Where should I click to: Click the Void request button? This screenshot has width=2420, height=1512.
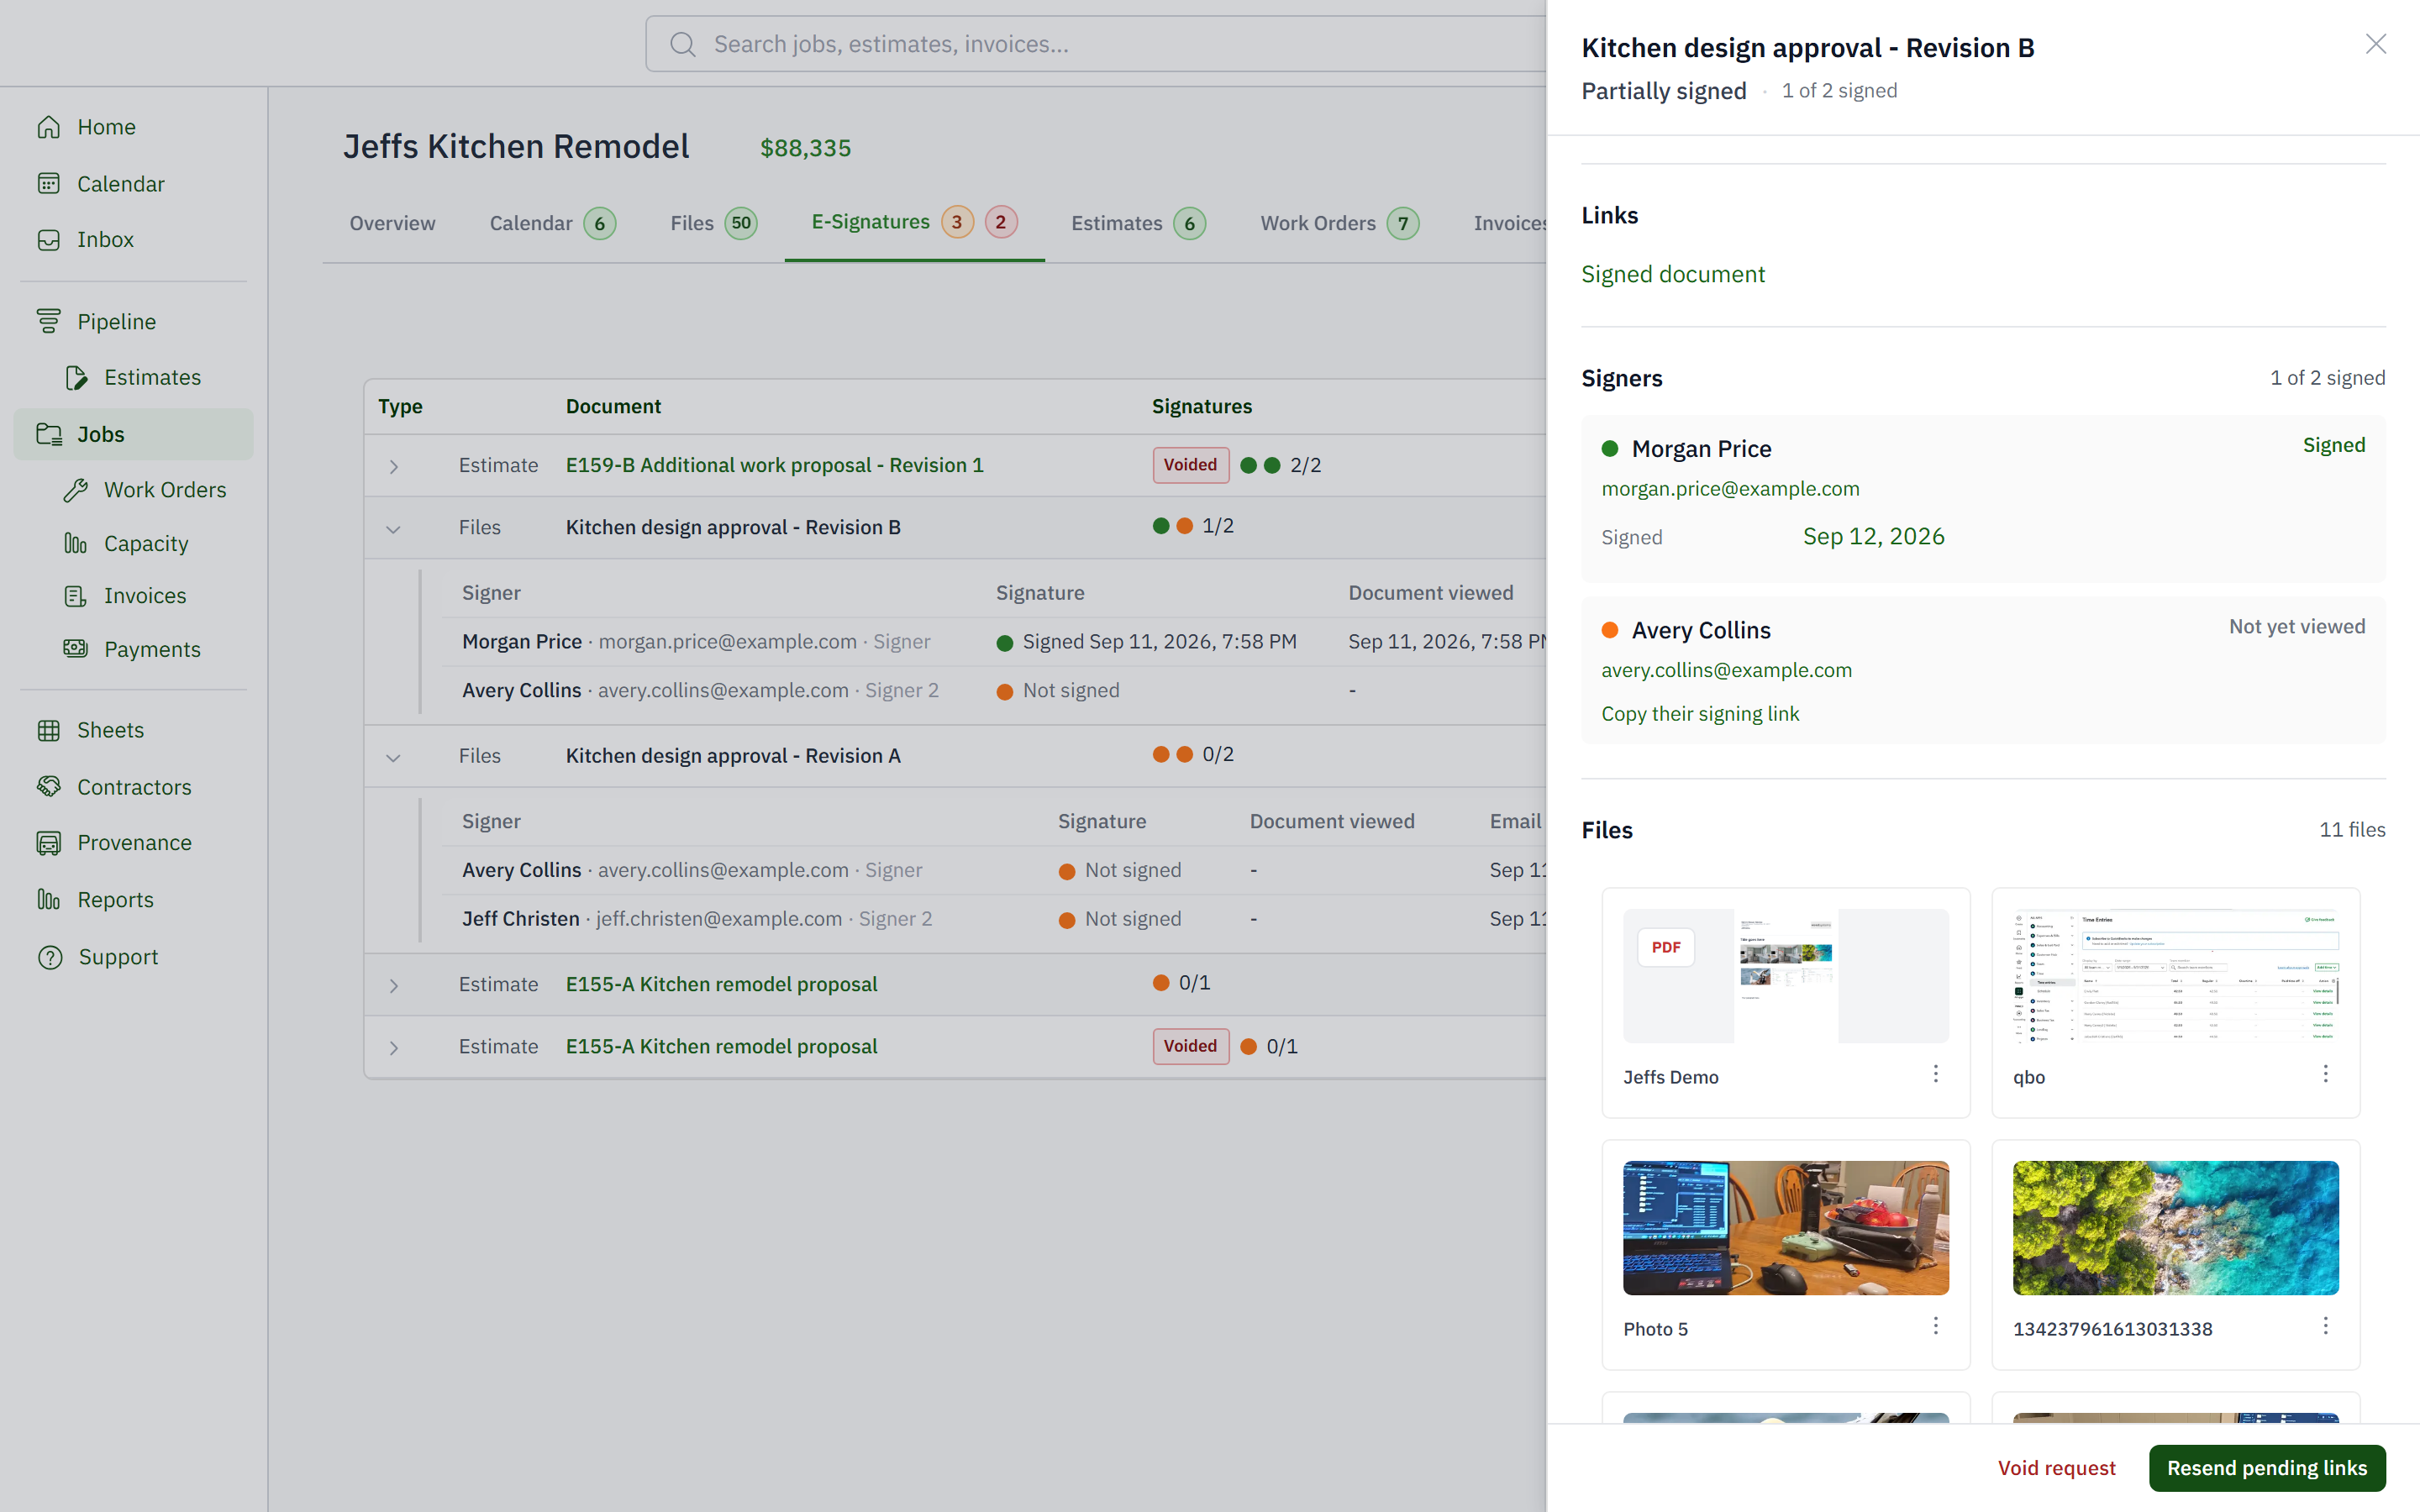(x=2056, y=1468)
